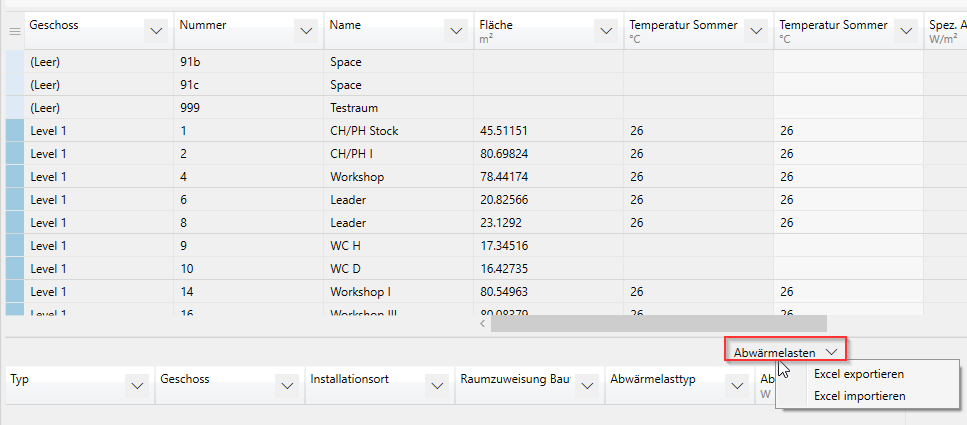Click the 'Leader' name cell in row 8
967x425 pixels.
[398, 223]
